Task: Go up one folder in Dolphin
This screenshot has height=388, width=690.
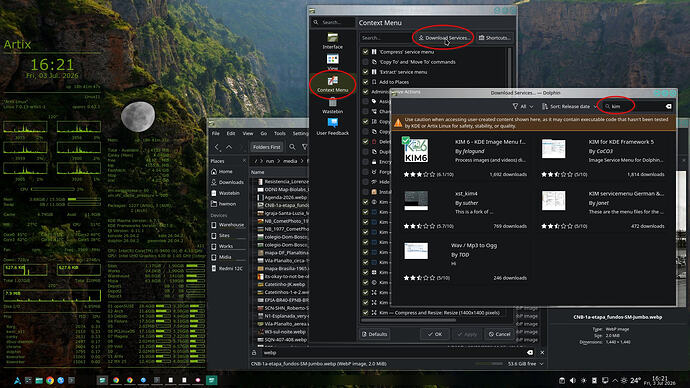Action: point(229,147)
